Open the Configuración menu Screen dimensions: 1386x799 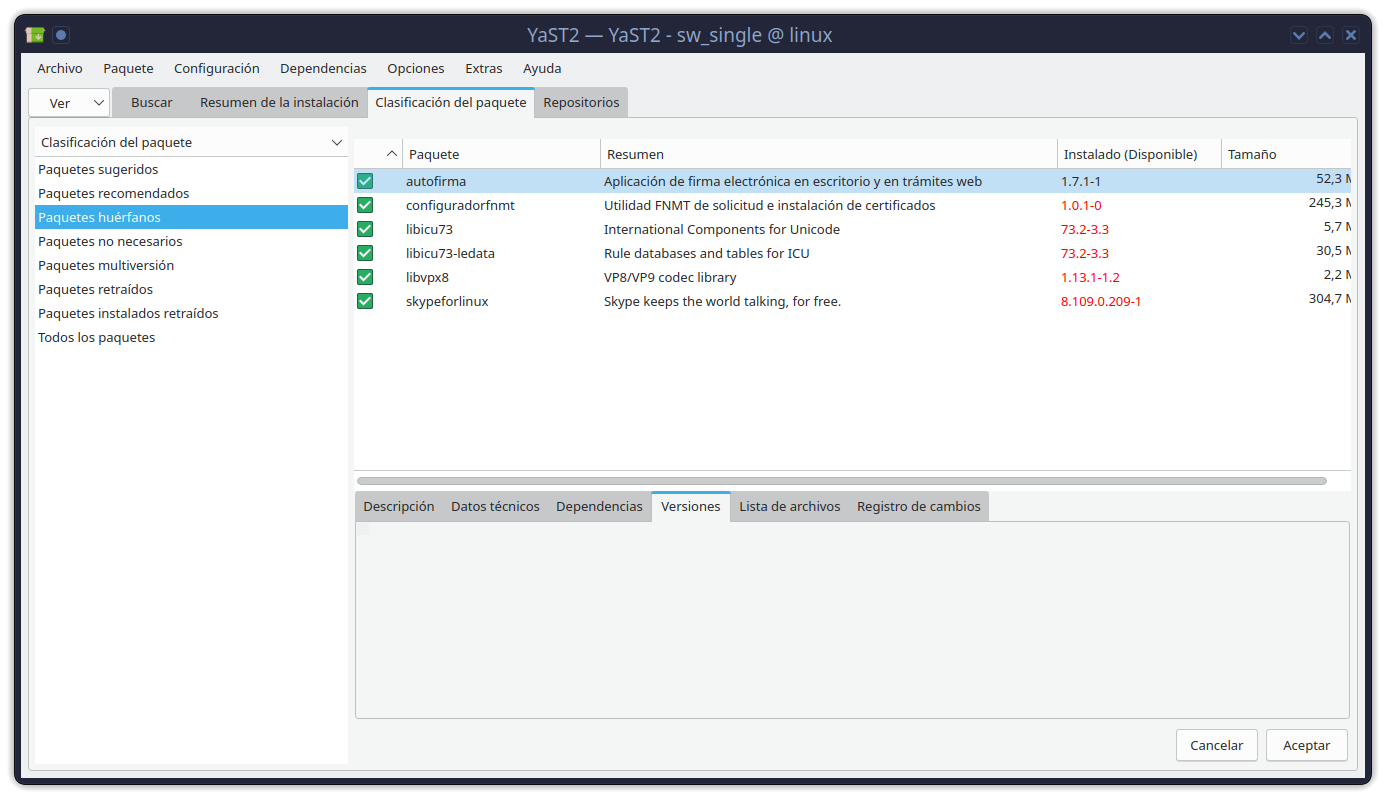pos(216,68)
